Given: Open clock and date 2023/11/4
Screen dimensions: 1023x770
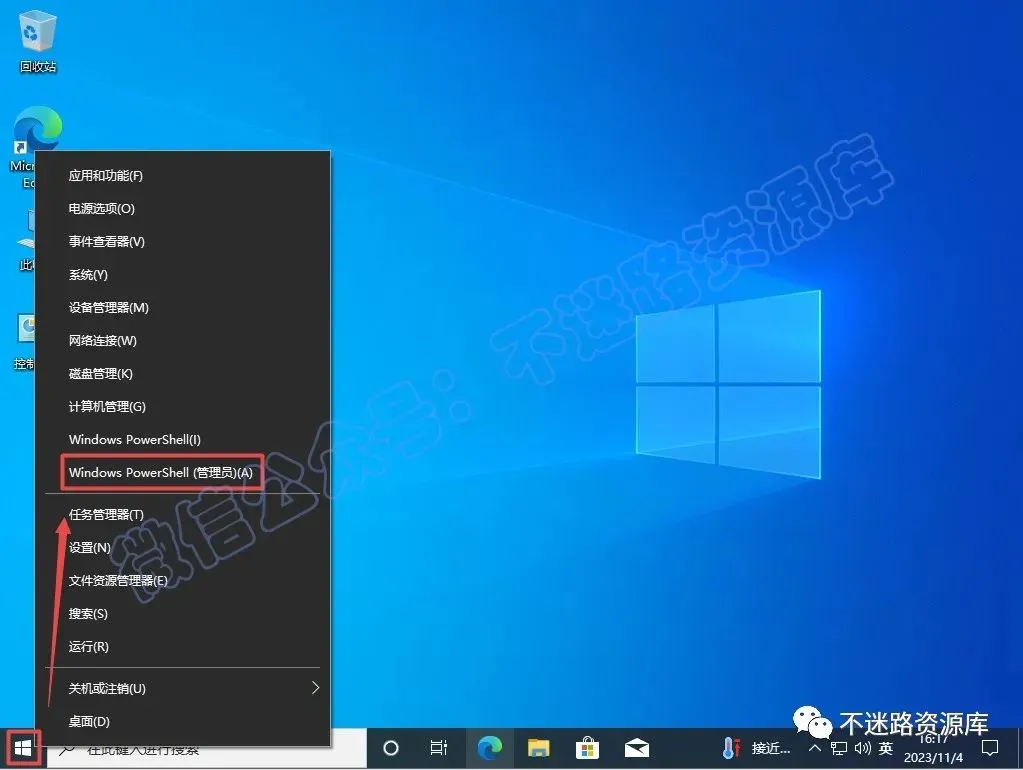Looking at the screenshot, I should (x=934, y=748).
